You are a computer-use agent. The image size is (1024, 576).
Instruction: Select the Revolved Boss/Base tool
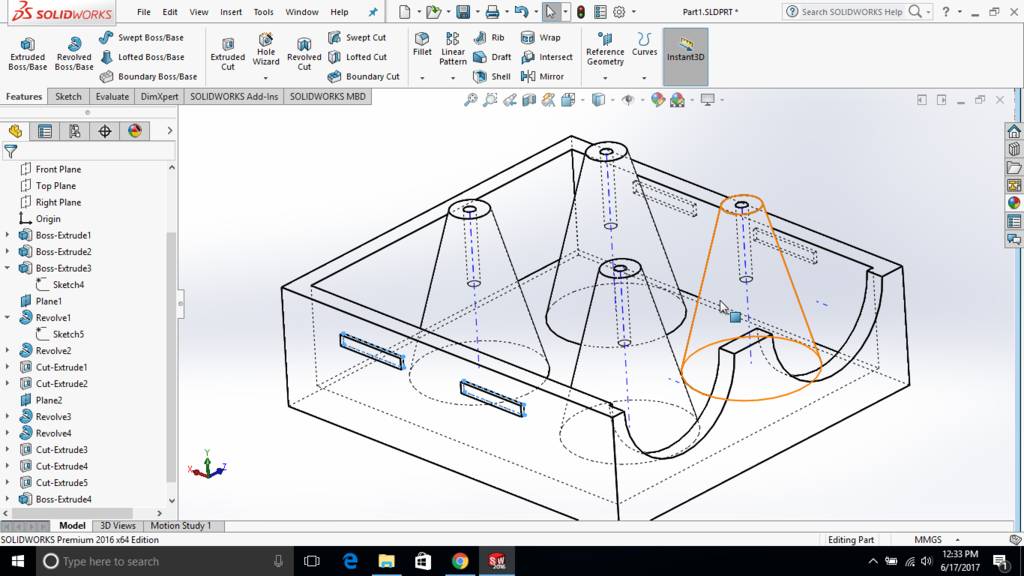point(74,54)
